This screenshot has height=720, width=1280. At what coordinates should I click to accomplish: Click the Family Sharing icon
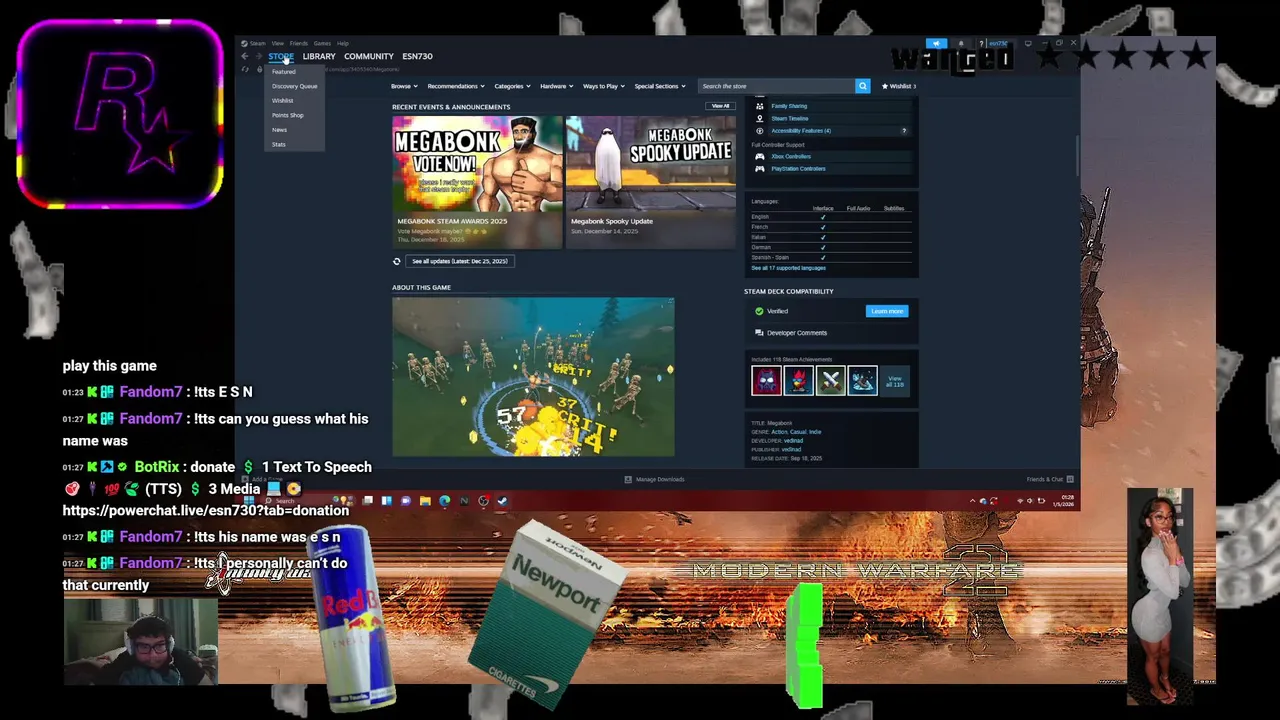[x=759, y=106]
